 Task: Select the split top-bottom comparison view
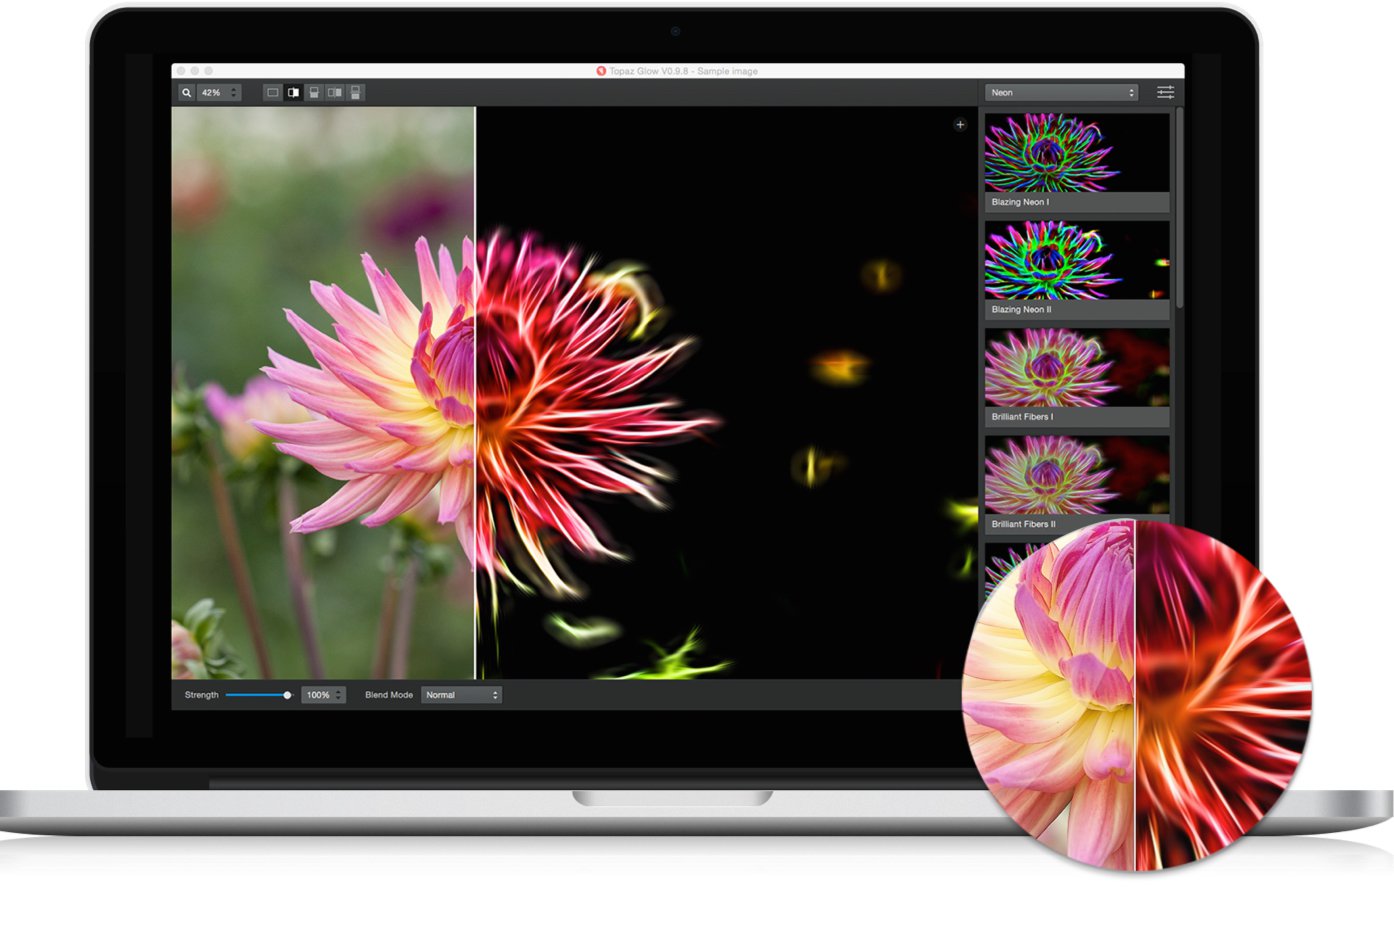click(x=314, y=93)
